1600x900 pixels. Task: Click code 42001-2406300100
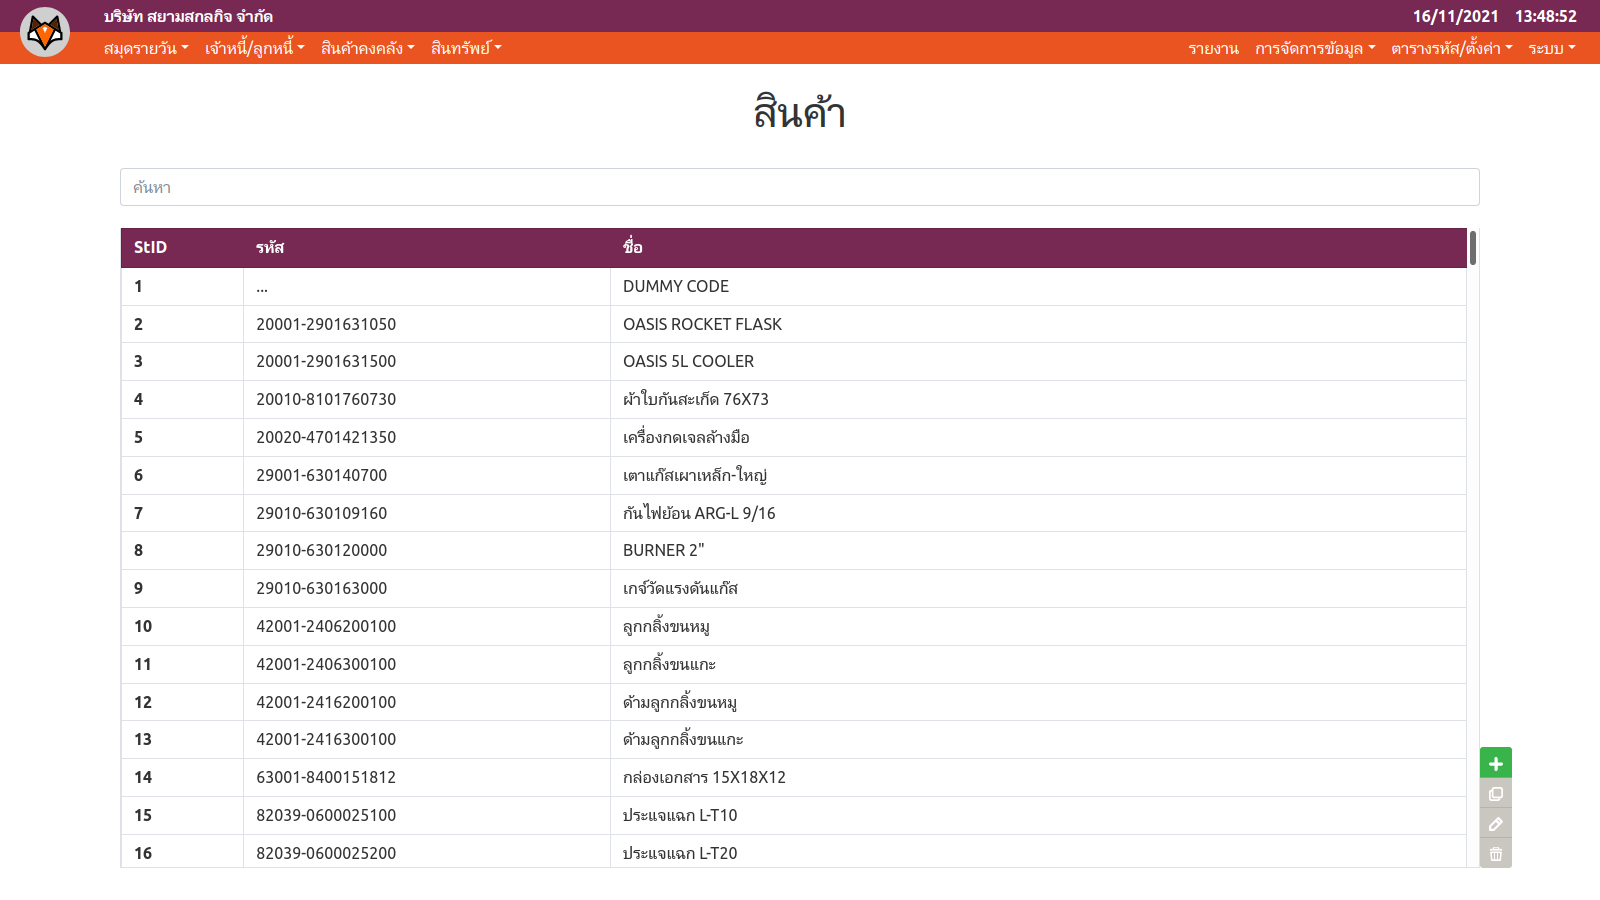pyautogui.click(x=326, y=664)
